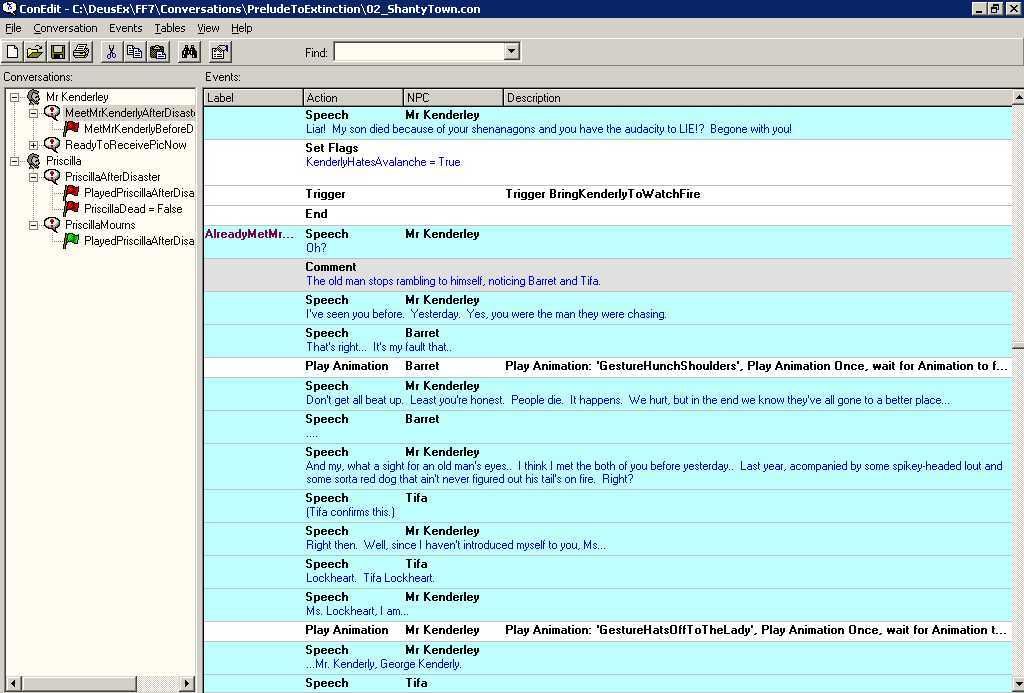Select the '...Mr. Kenderly, George Kenderly.' speech
Viewport: 1024px width, 693px height.
pyautogui.click(x=607, y=657)
